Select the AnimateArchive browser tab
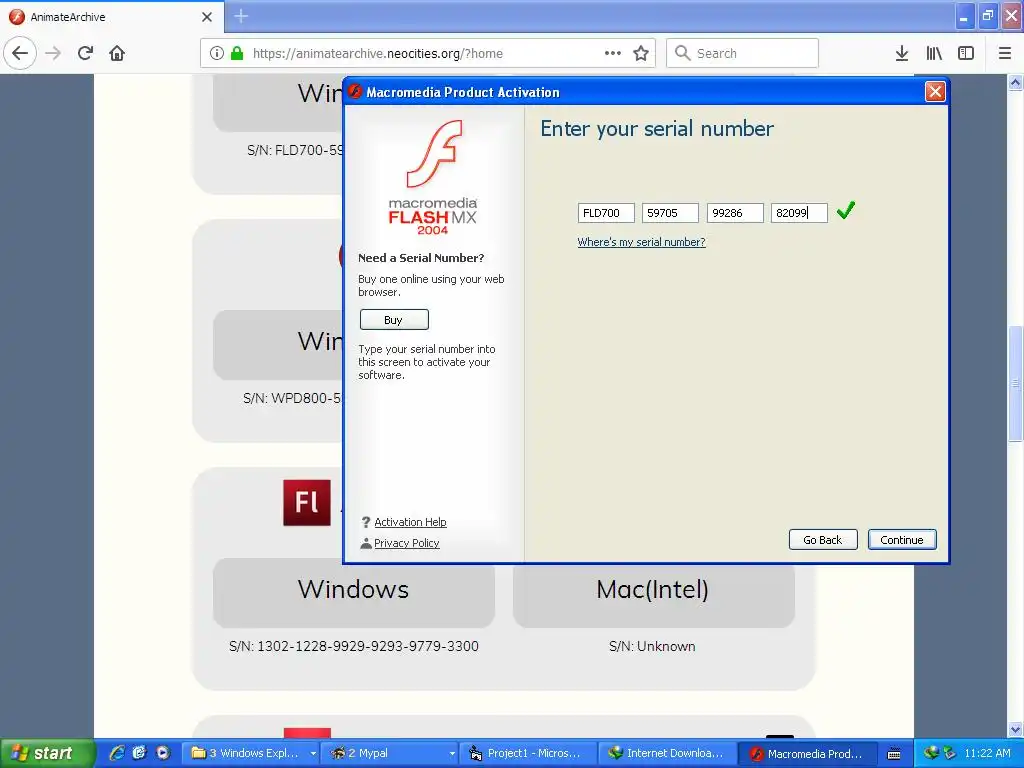The width and height of the screenshot is (1024, 768). point(112,17)
